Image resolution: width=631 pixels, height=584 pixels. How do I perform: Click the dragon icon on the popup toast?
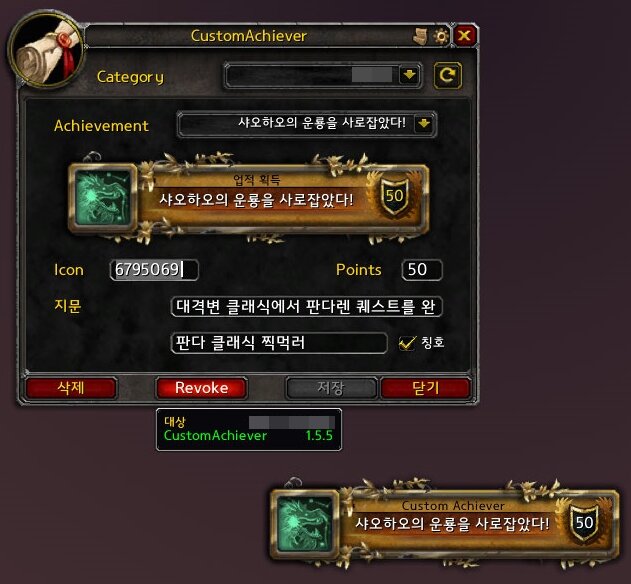tap(305, 524)
